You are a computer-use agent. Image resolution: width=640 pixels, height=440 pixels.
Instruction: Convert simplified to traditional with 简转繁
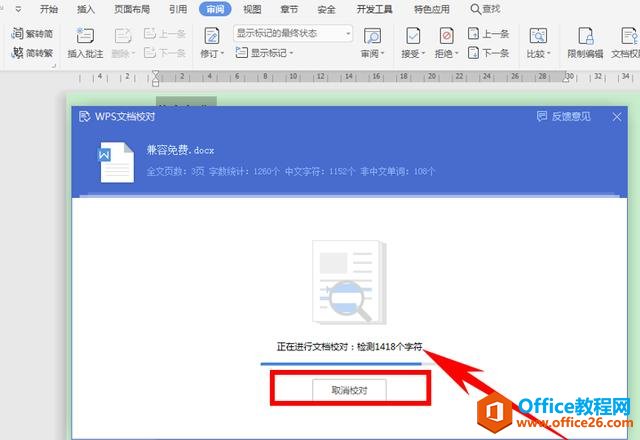coord(33,53)
